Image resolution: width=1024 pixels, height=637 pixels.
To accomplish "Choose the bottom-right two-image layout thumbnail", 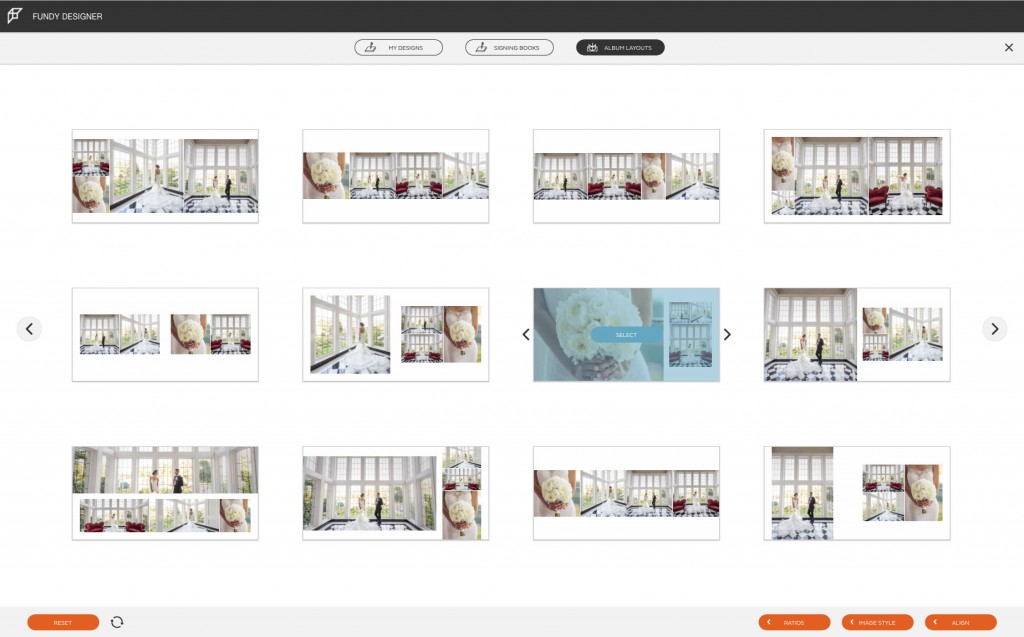I will pyautogui.click(x=857, y=491).
